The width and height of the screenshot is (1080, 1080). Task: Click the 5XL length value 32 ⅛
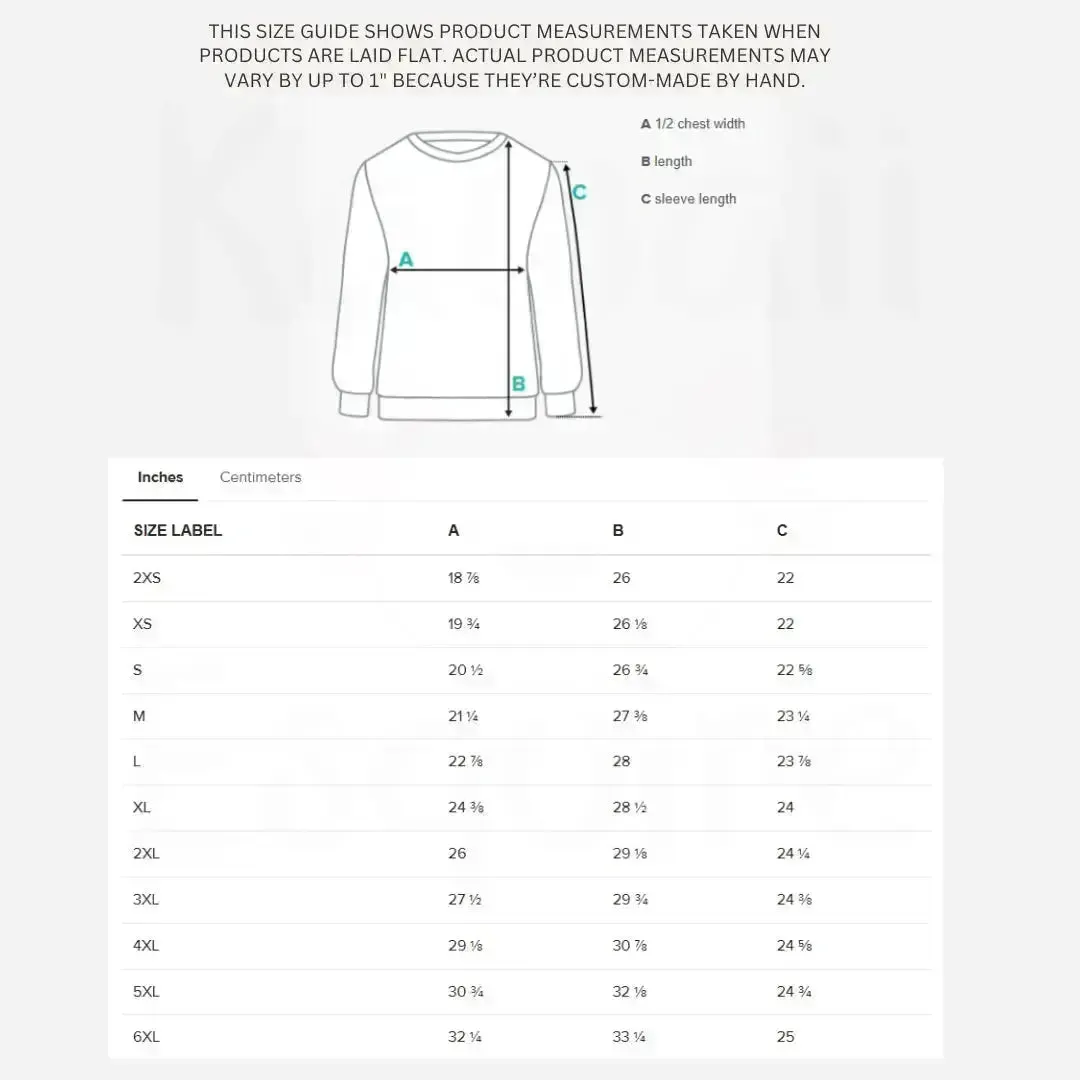coord(630,992)
